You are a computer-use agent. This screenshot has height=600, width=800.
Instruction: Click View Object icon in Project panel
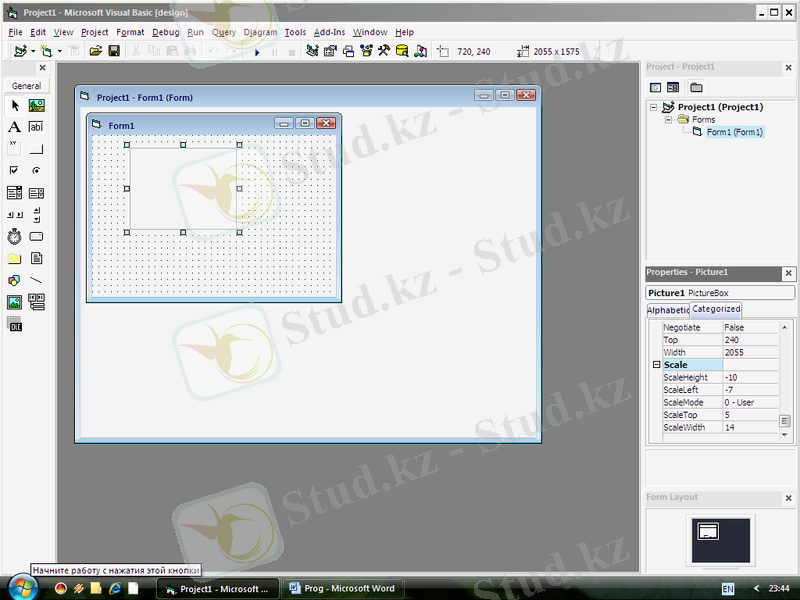click(673, 88)
